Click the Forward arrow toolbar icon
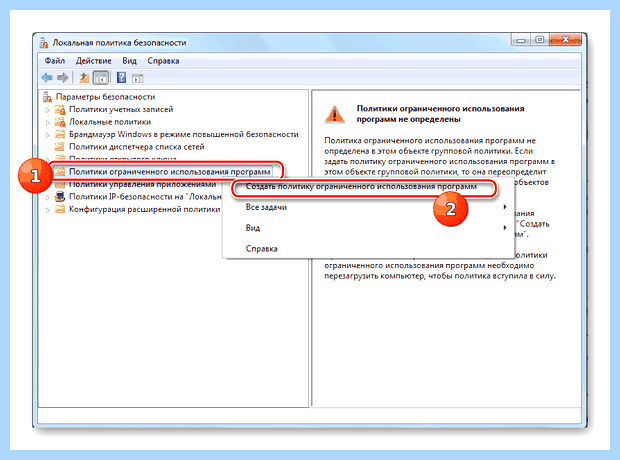Viewport: 620px width, 460px height. [x=62, y=78]
